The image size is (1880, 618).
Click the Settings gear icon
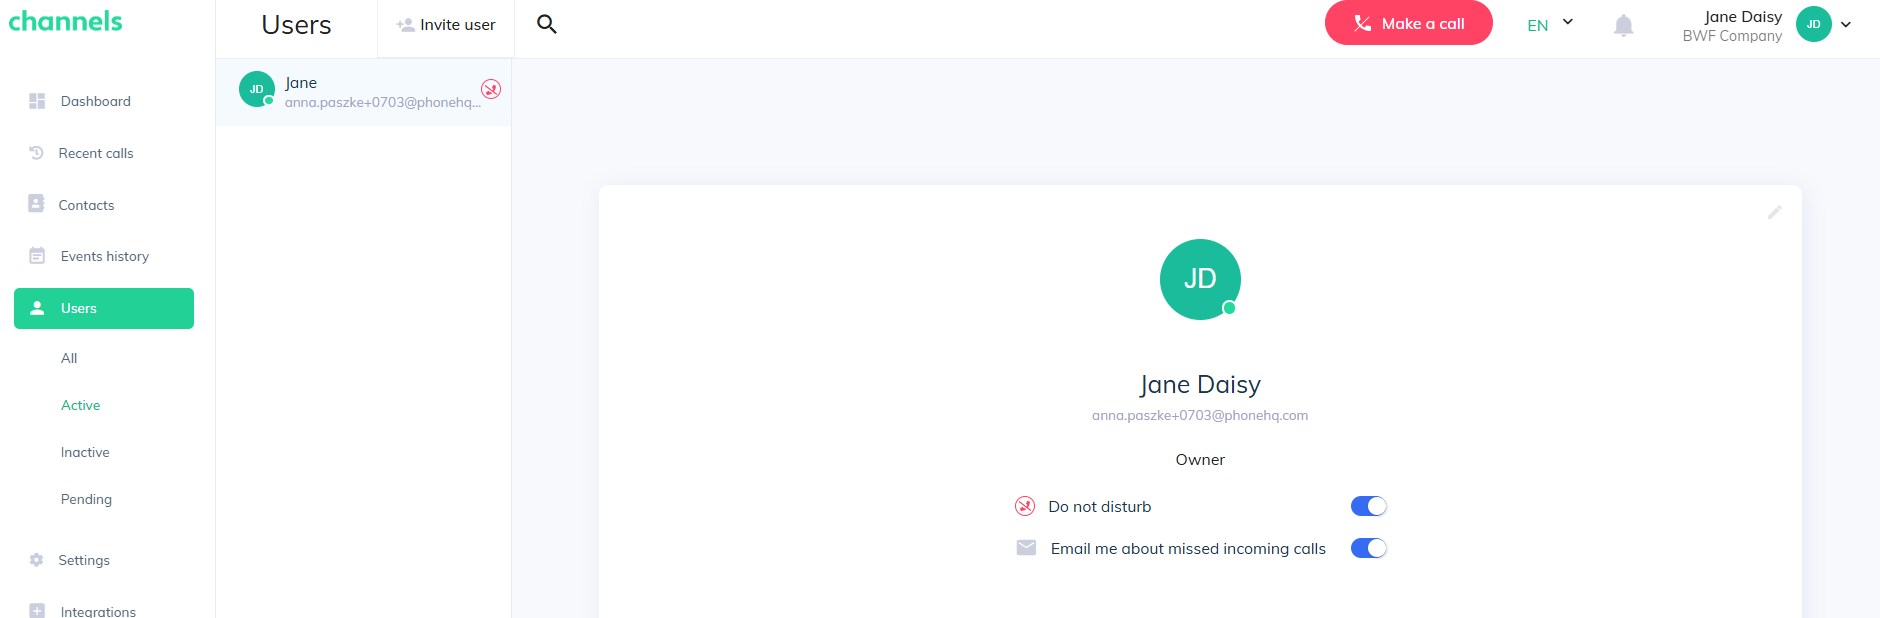click(37, 560)
